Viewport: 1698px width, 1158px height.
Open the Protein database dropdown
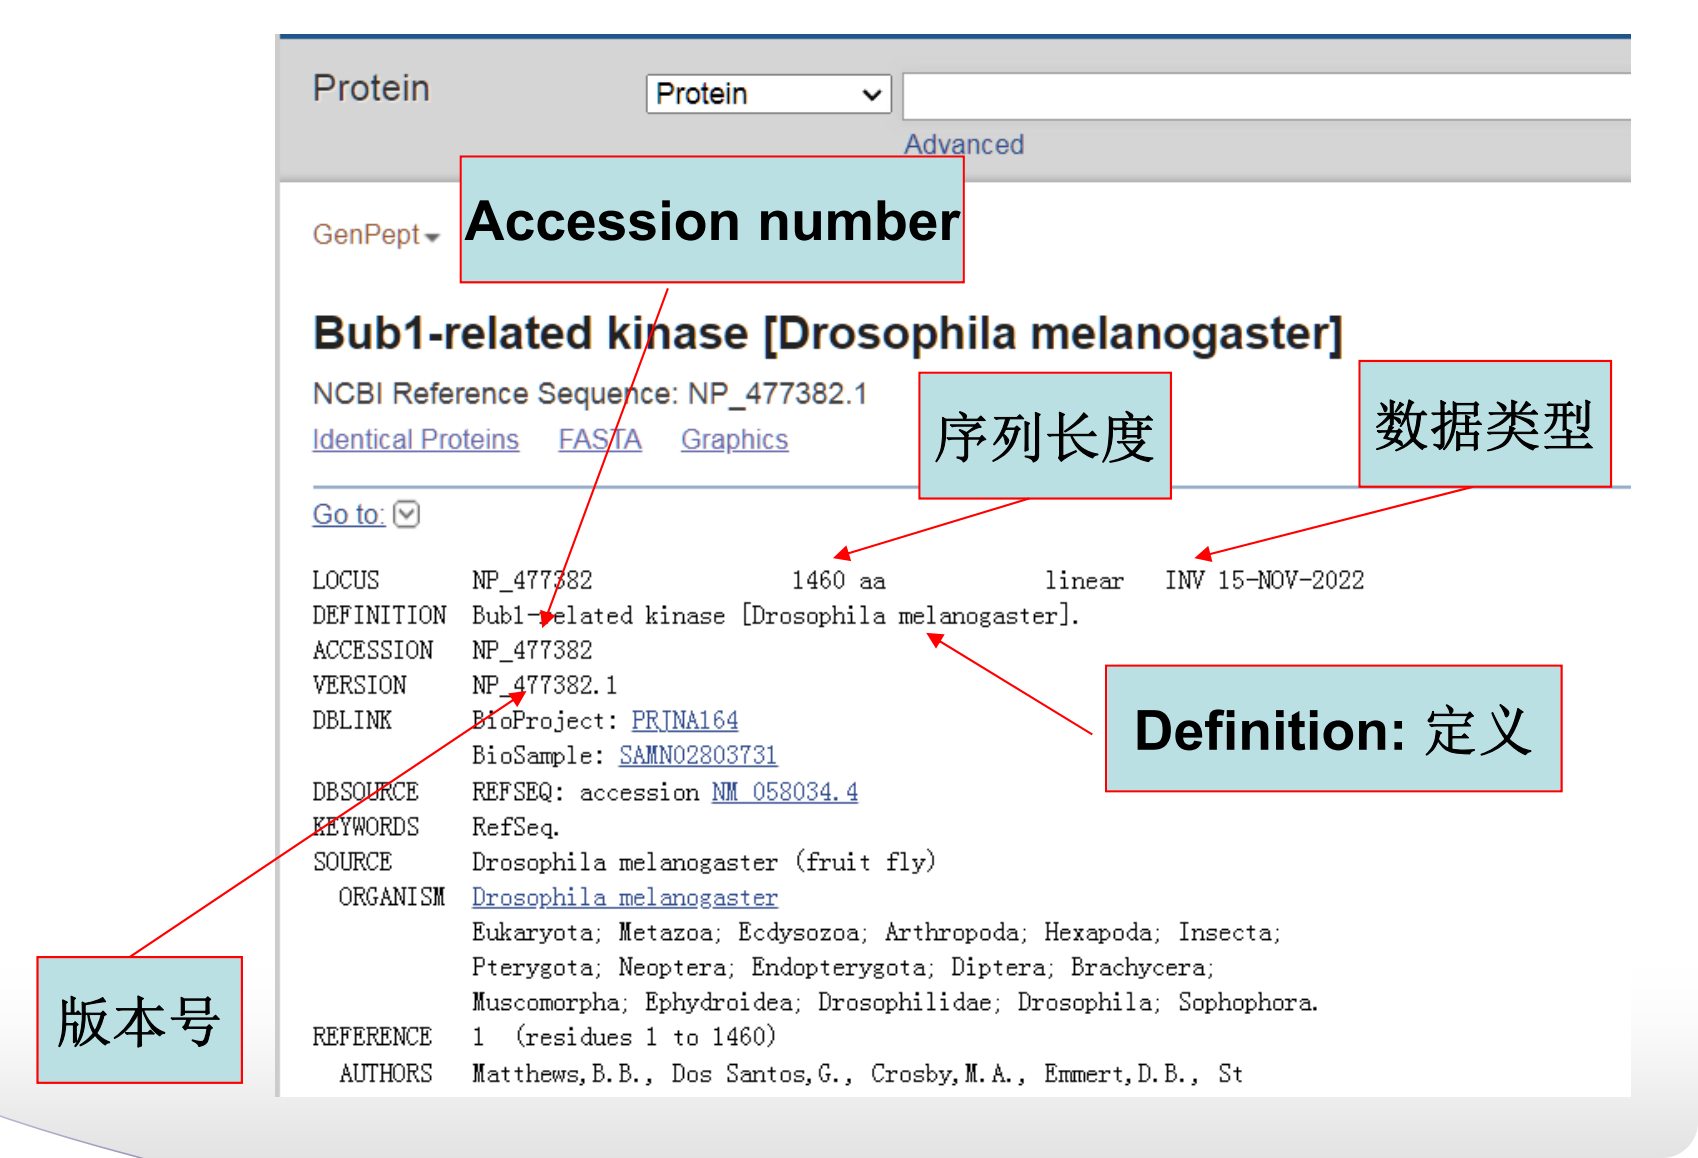click(768, 94)
